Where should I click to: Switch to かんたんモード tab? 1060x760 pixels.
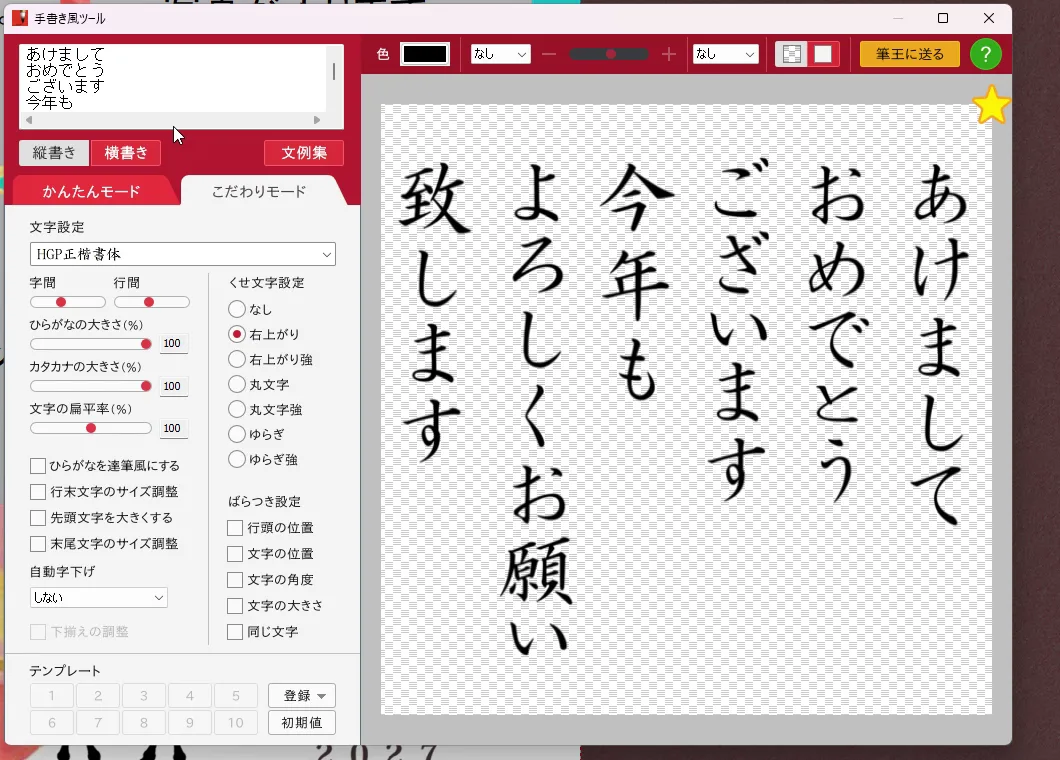[x=91, y=191]
